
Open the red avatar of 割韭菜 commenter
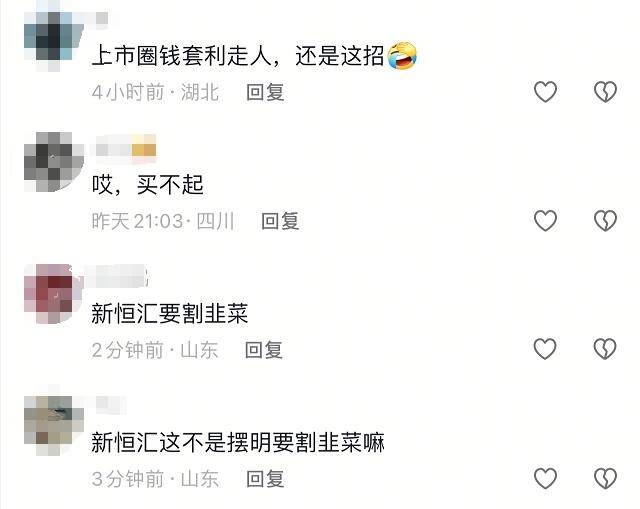click(54, 294)
